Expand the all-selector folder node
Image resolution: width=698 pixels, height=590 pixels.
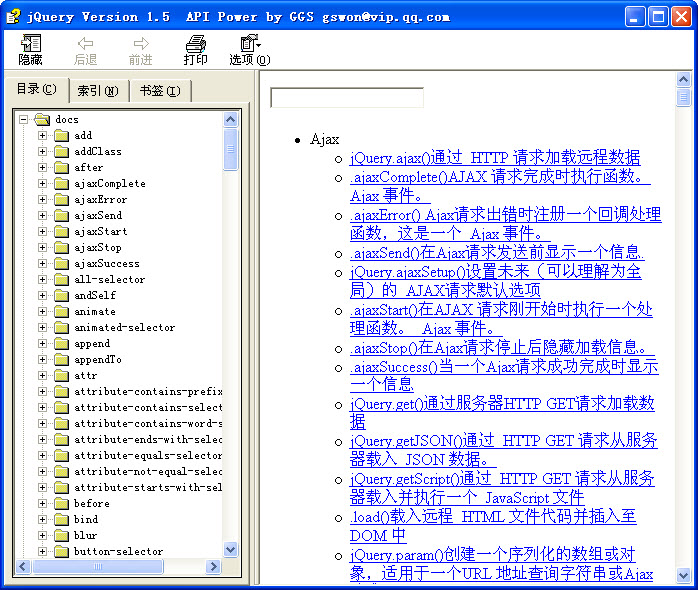[x=42, y=280]
